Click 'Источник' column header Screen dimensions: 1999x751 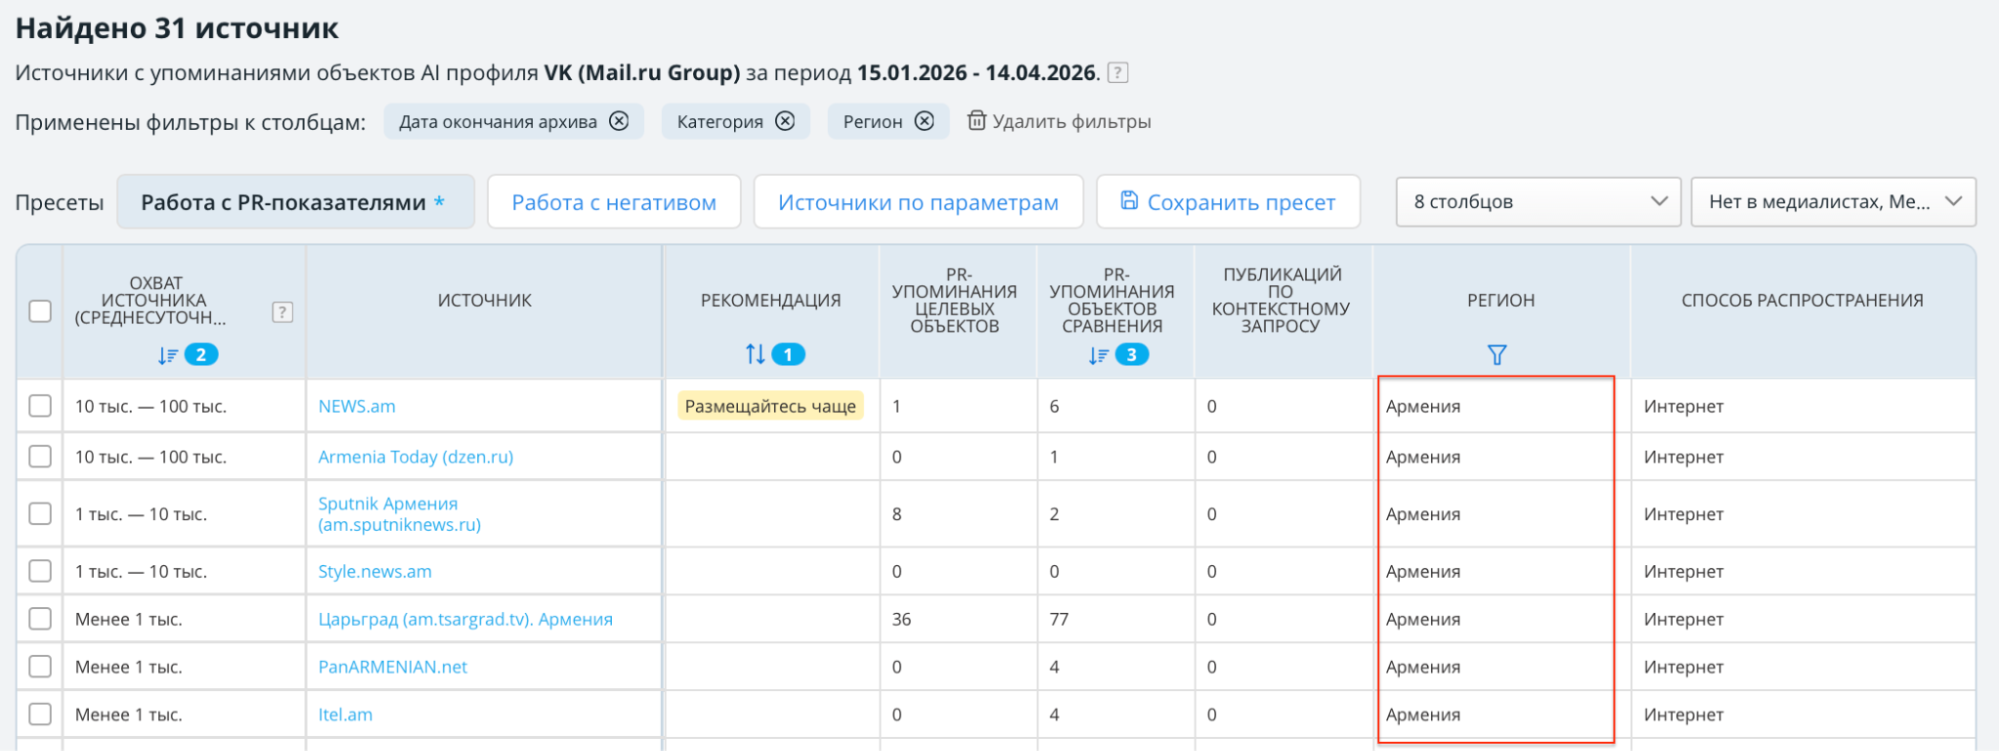[x=484, y=300]
